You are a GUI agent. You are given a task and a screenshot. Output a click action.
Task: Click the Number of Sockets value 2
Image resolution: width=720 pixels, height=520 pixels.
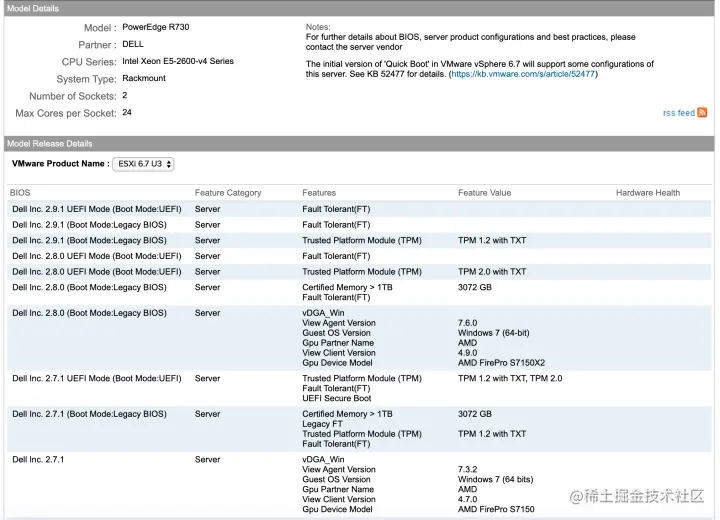point(124,96)
